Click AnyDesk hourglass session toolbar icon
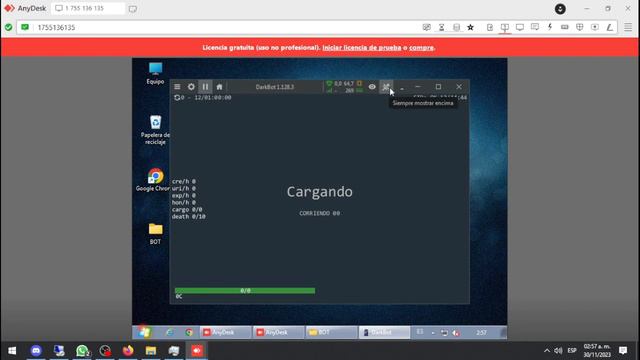The height and width of the screenshot is (360, 640). (x=441, y=27)
